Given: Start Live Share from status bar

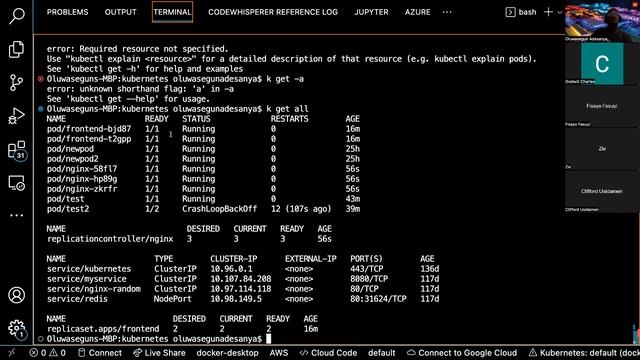Looking at the screenshot, I should pos(159,353).
